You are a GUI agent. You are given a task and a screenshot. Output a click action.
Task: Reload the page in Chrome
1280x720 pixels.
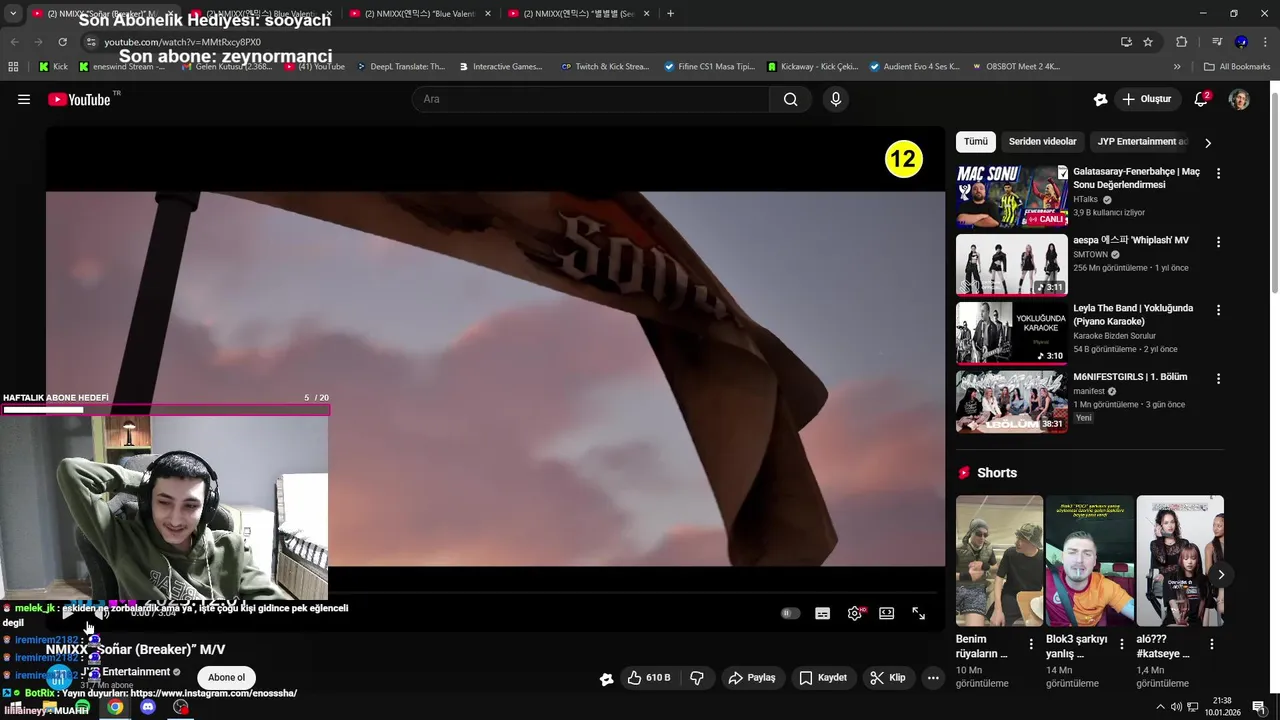tap(62, 42)
